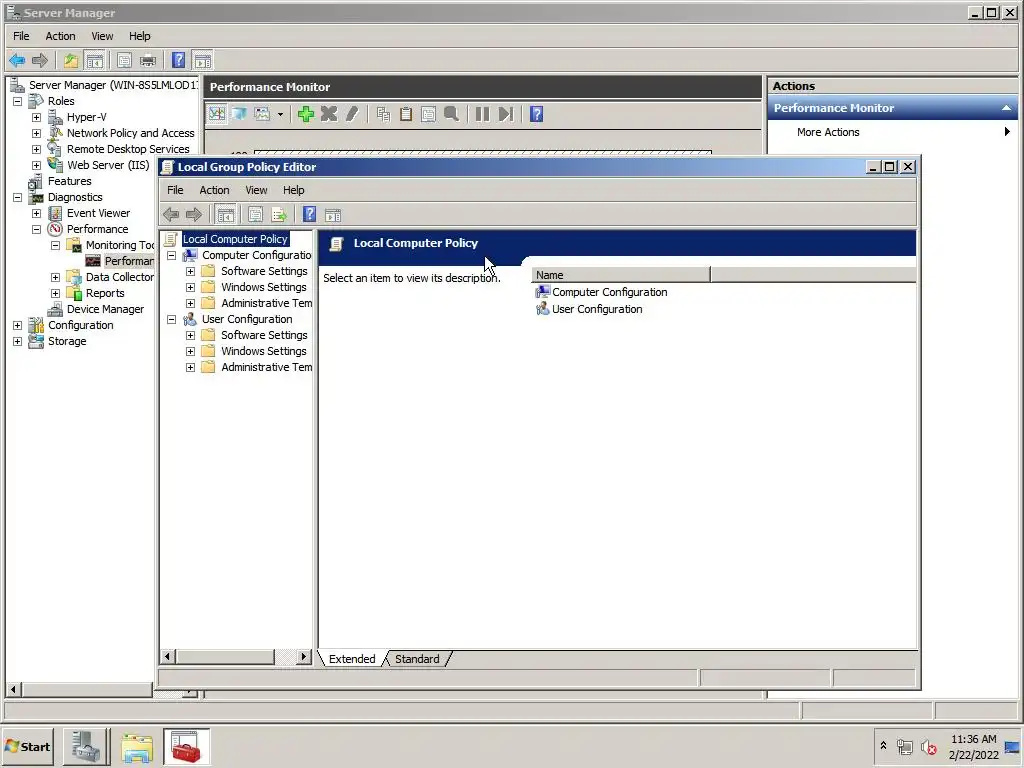Select Web Server (IIS) role
1024x768 pixels.
click(108, 165)
